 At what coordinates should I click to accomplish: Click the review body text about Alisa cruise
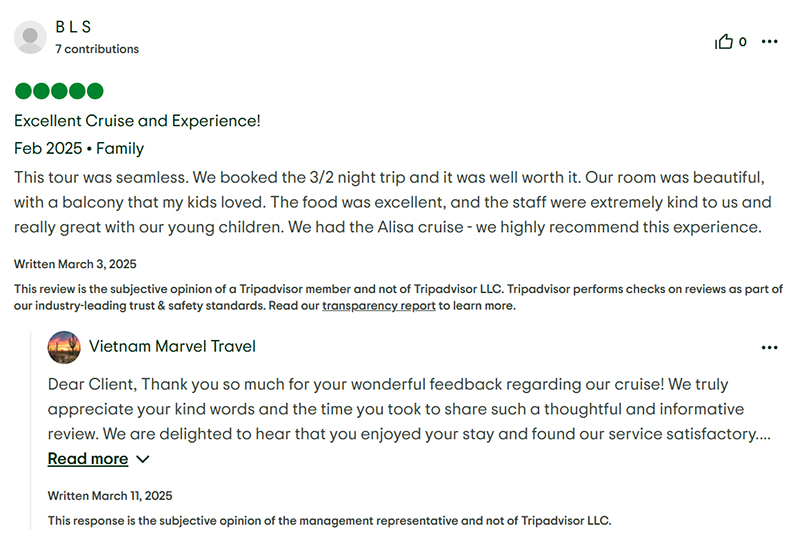click(x=392, y=202)
